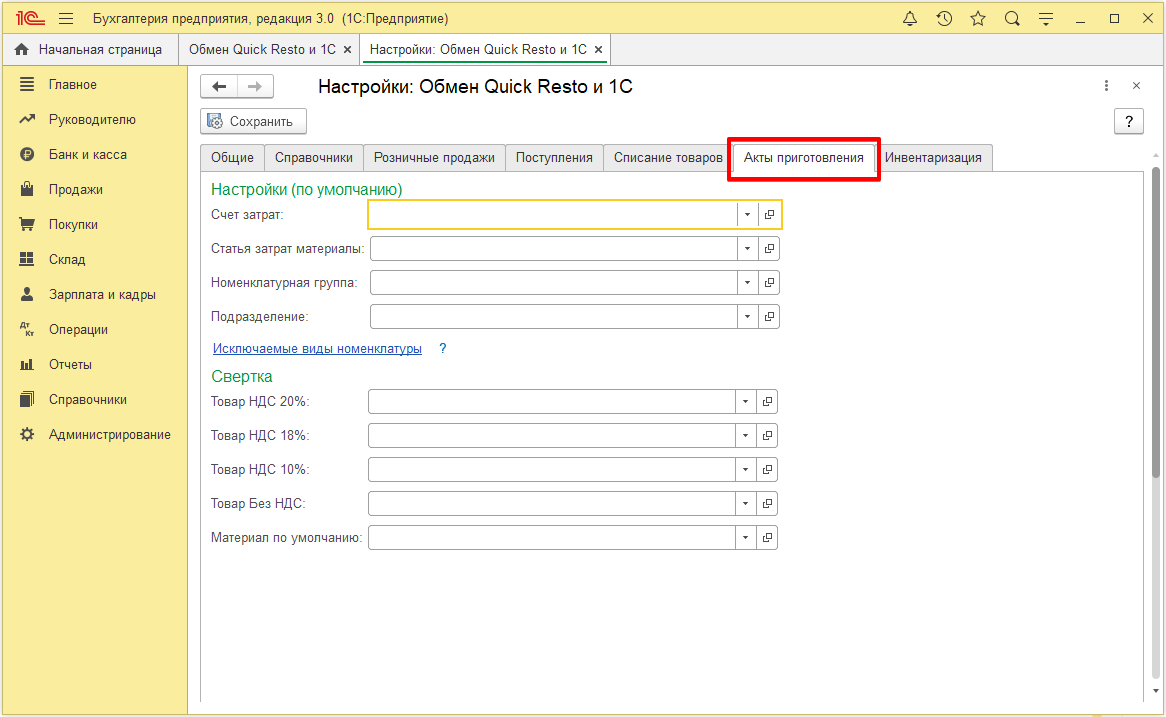The height and width of the screenshot is (717, 1166).
Task: Open the form's three-dot more menu
Action: 1107,86
